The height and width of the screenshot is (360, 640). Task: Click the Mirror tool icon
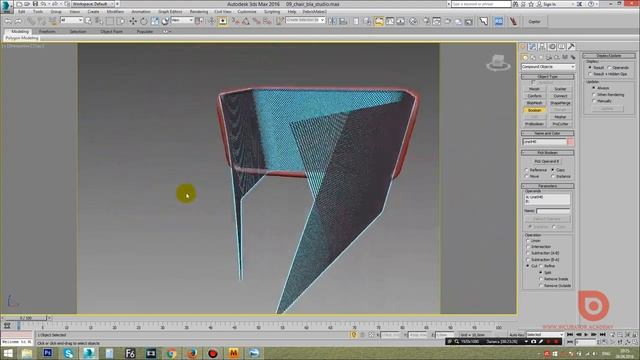333,21
